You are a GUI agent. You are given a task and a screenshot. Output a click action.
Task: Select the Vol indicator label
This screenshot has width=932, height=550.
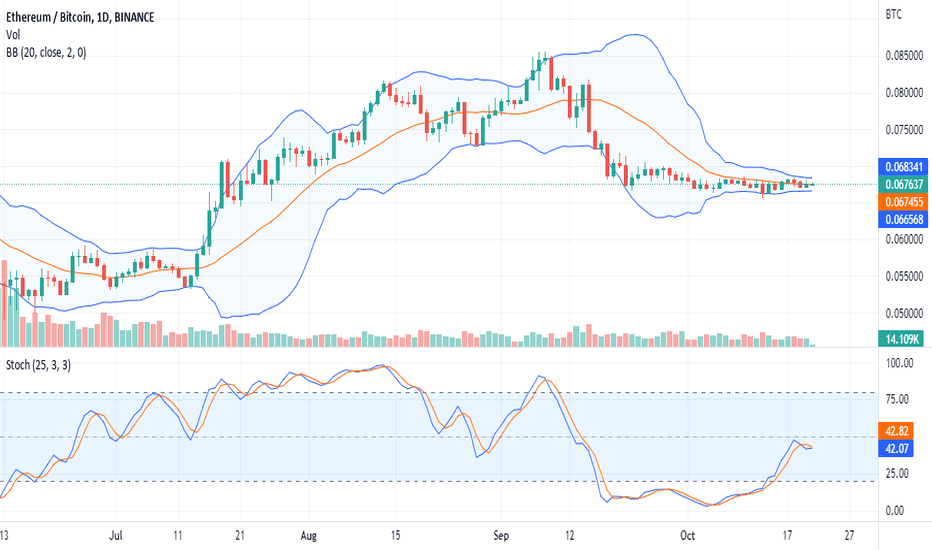pos(12,35)
